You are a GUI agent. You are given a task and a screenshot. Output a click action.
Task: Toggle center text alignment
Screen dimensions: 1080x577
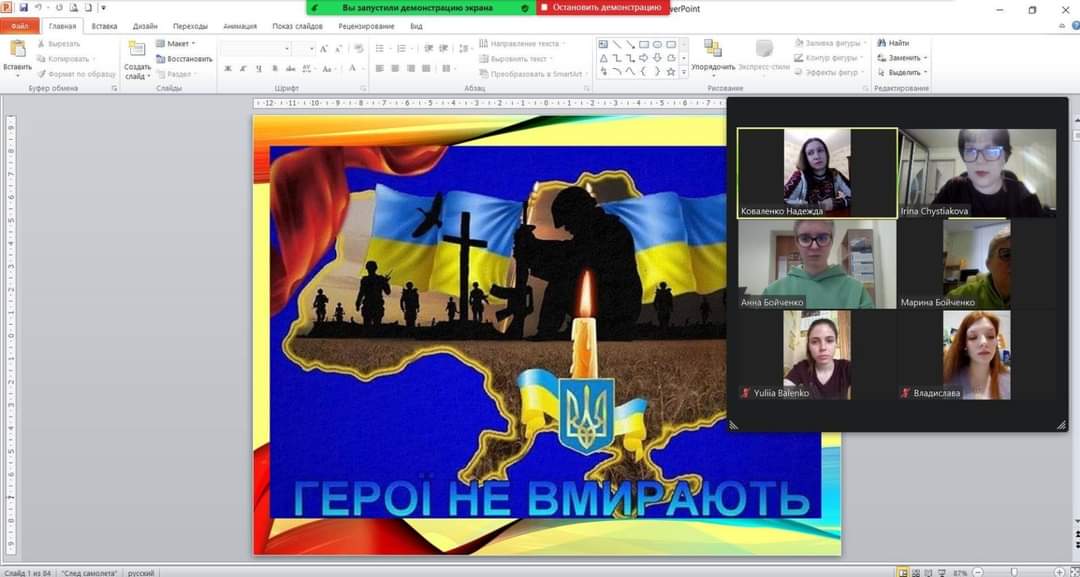395,69
